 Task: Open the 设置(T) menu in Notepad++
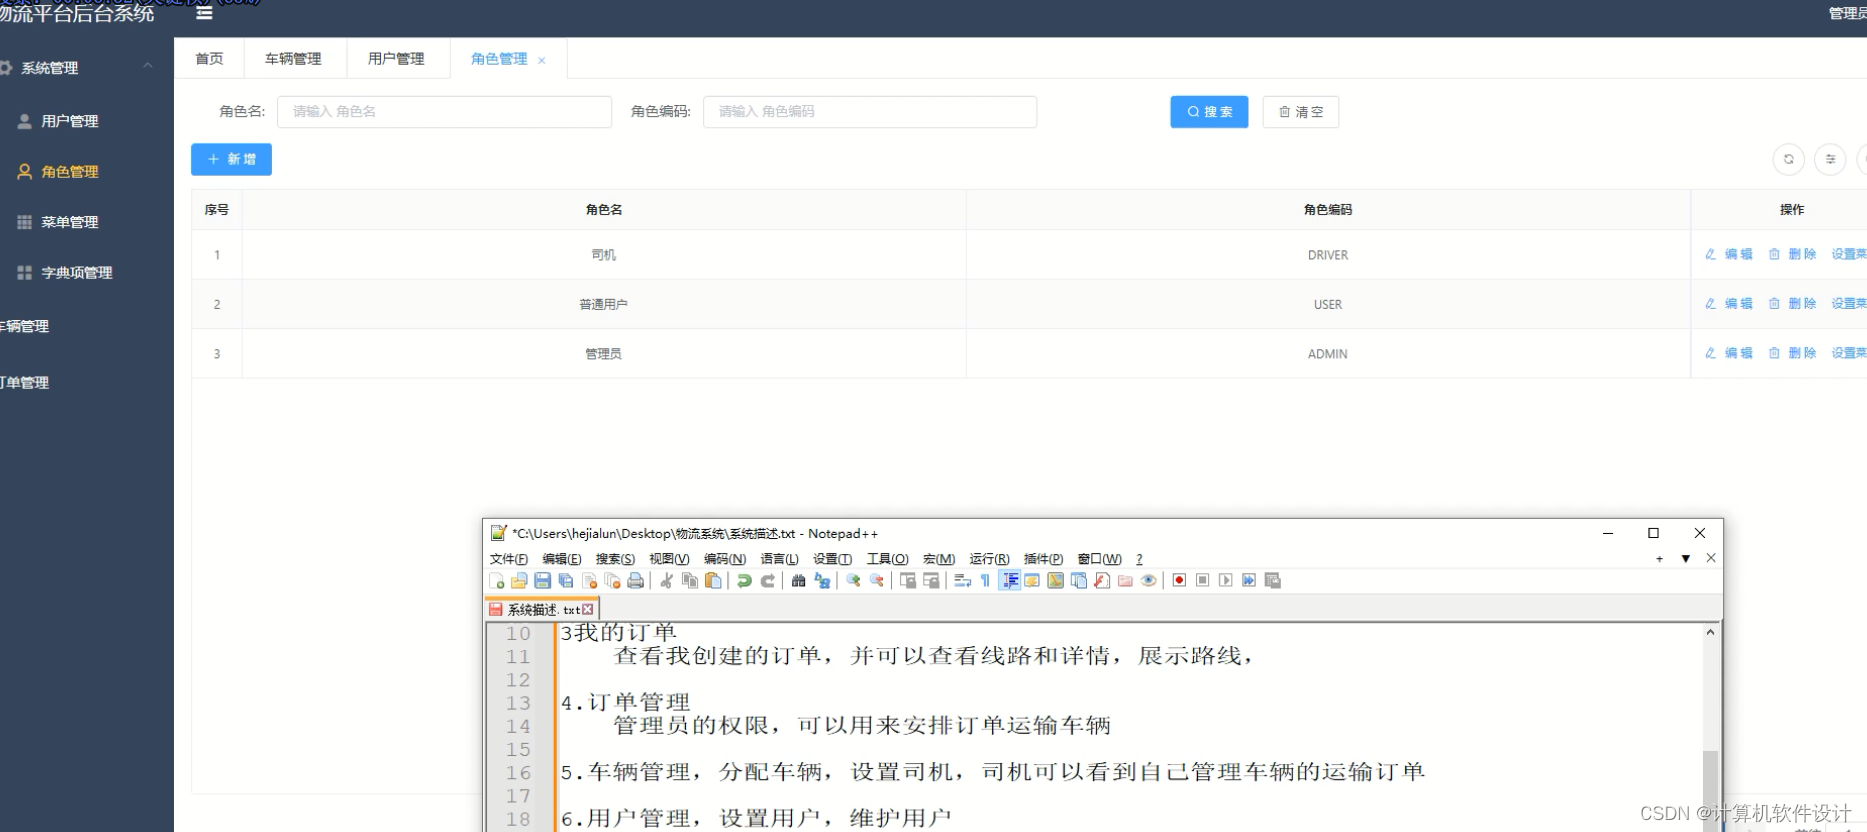[832, 559]
